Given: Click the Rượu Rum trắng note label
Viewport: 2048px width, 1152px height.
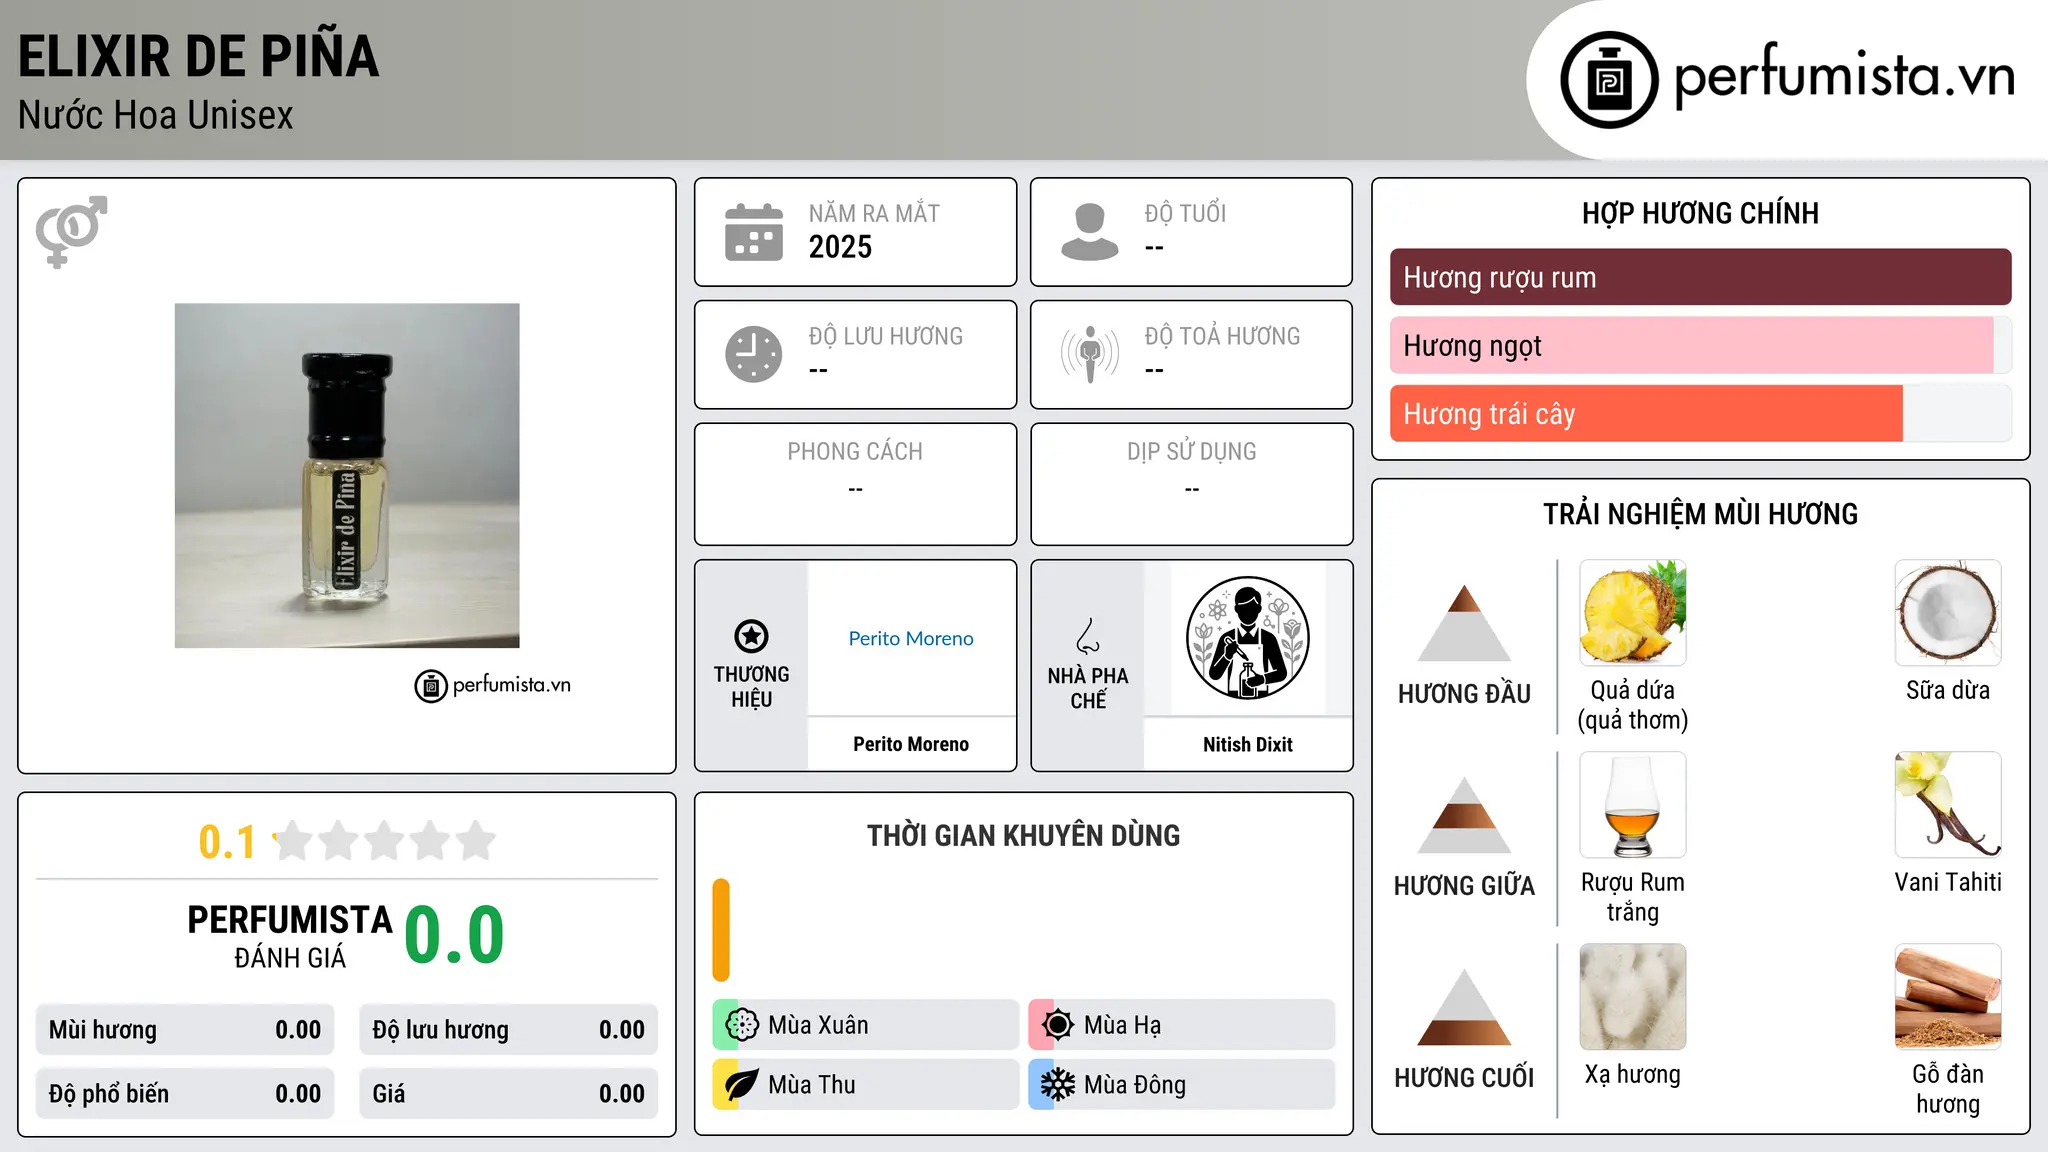Looking at the screenshot, I should (1633, 897).
